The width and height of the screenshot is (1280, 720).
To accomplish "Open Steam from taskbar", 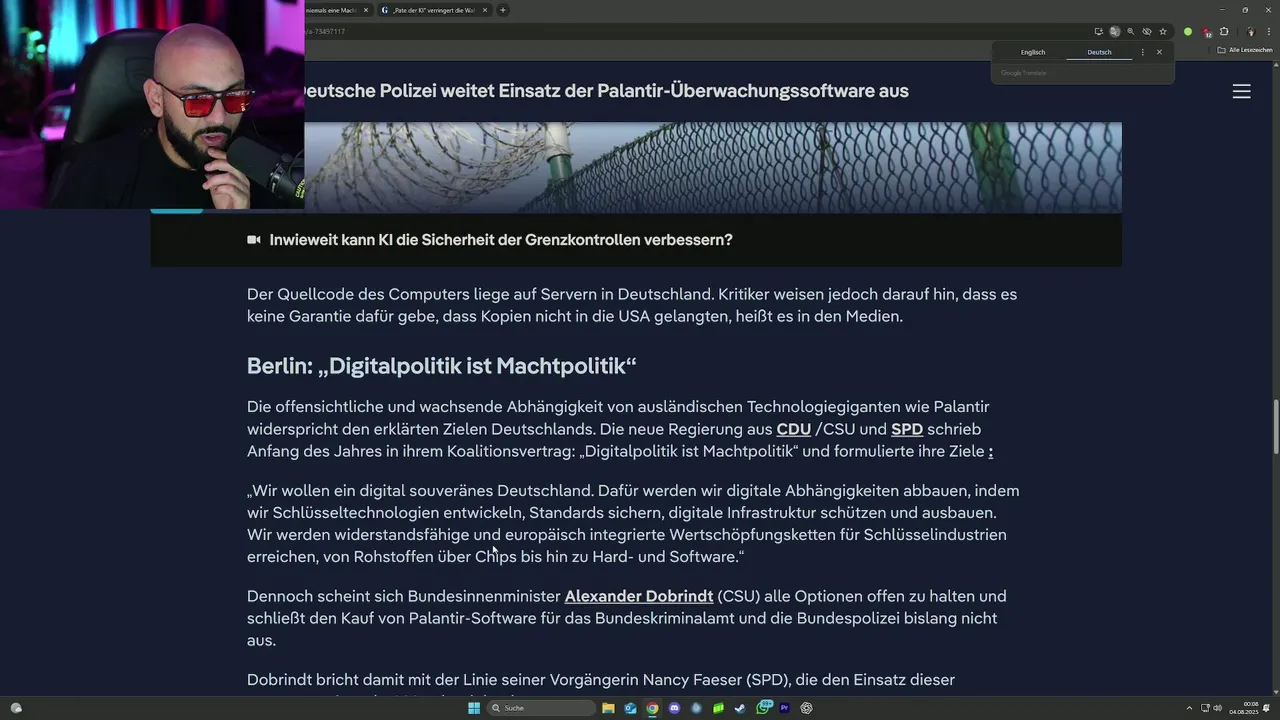I will click(x=740, y=708).
